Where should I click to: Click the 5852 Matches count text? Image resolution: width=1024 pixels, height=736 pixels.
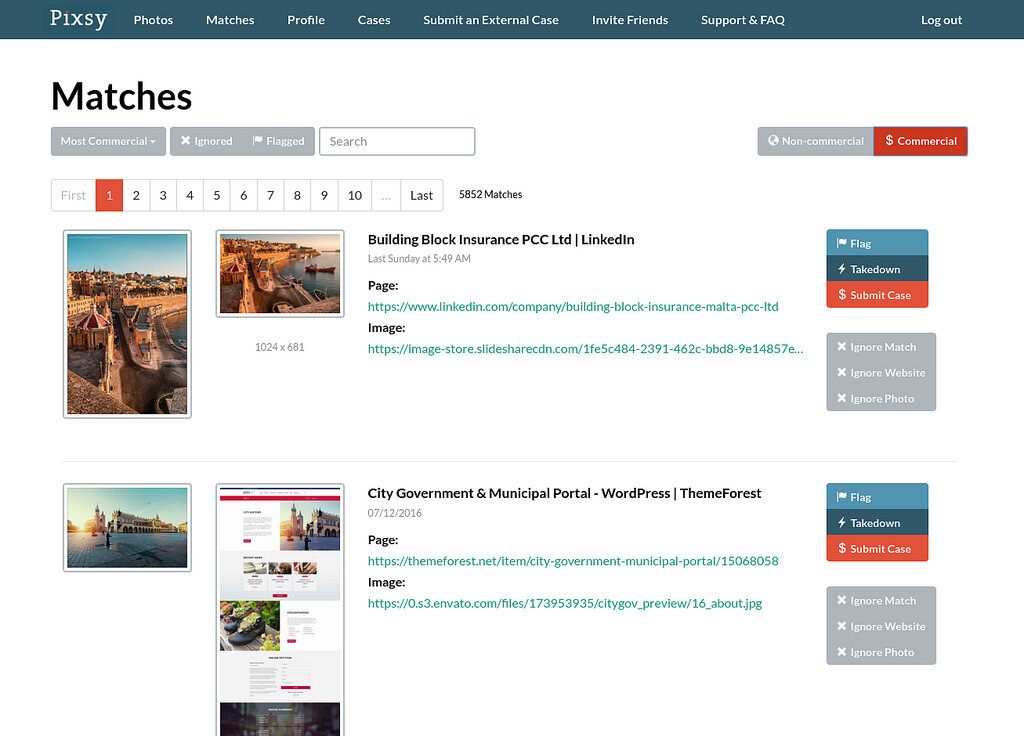point(490,195)
